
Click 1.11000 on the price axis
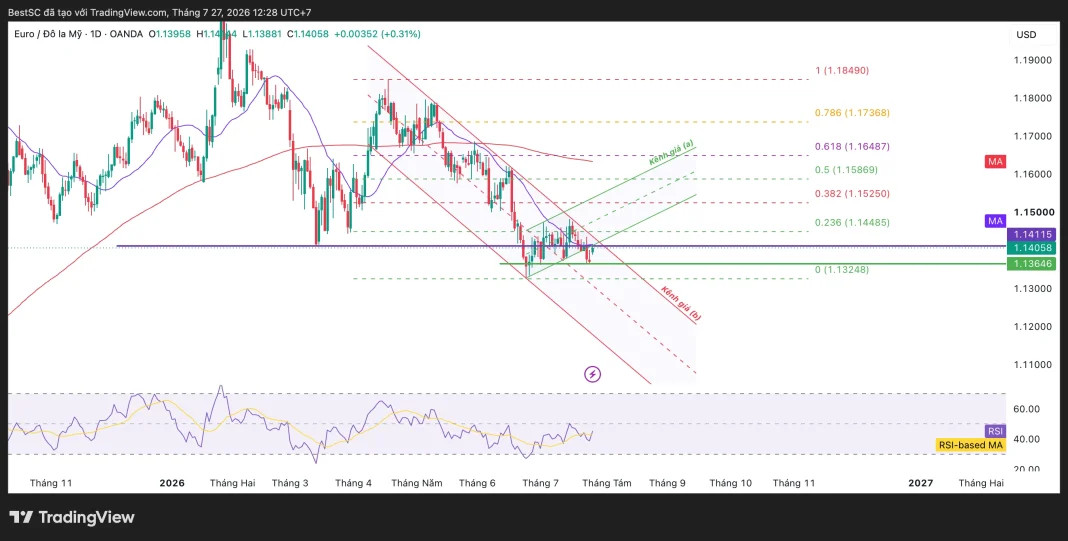[1031, 365]
